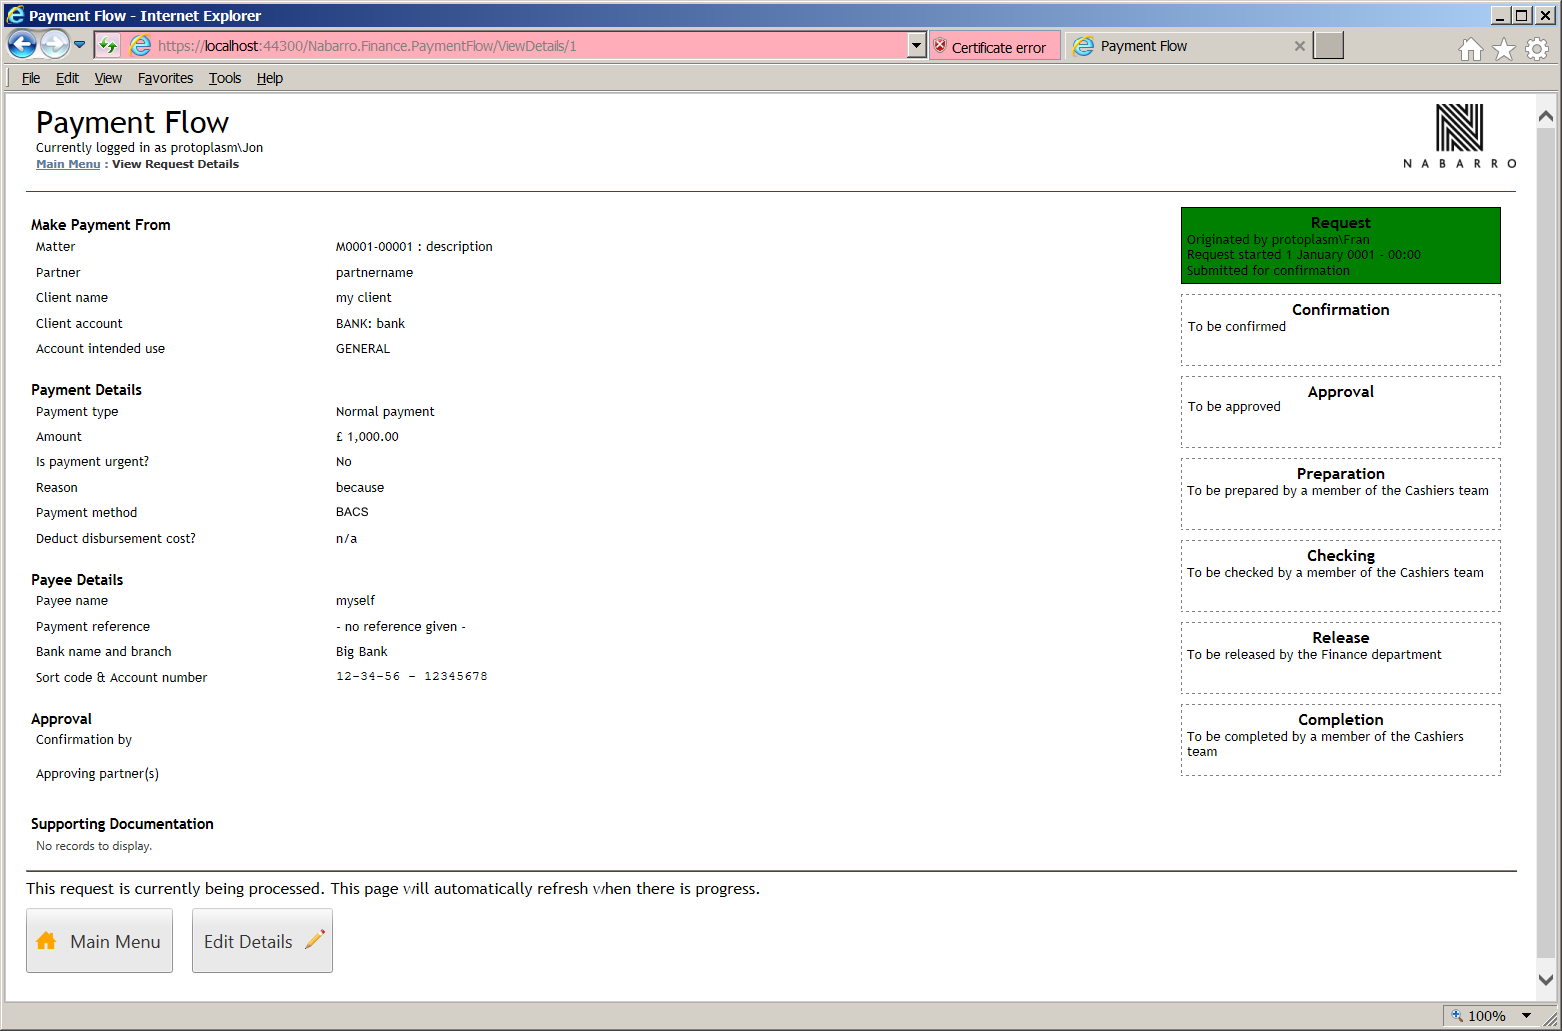The width and height of the screenshot is (1562, 1031).
Task: Click the Approval stage box
Action: coord(1340,412)
